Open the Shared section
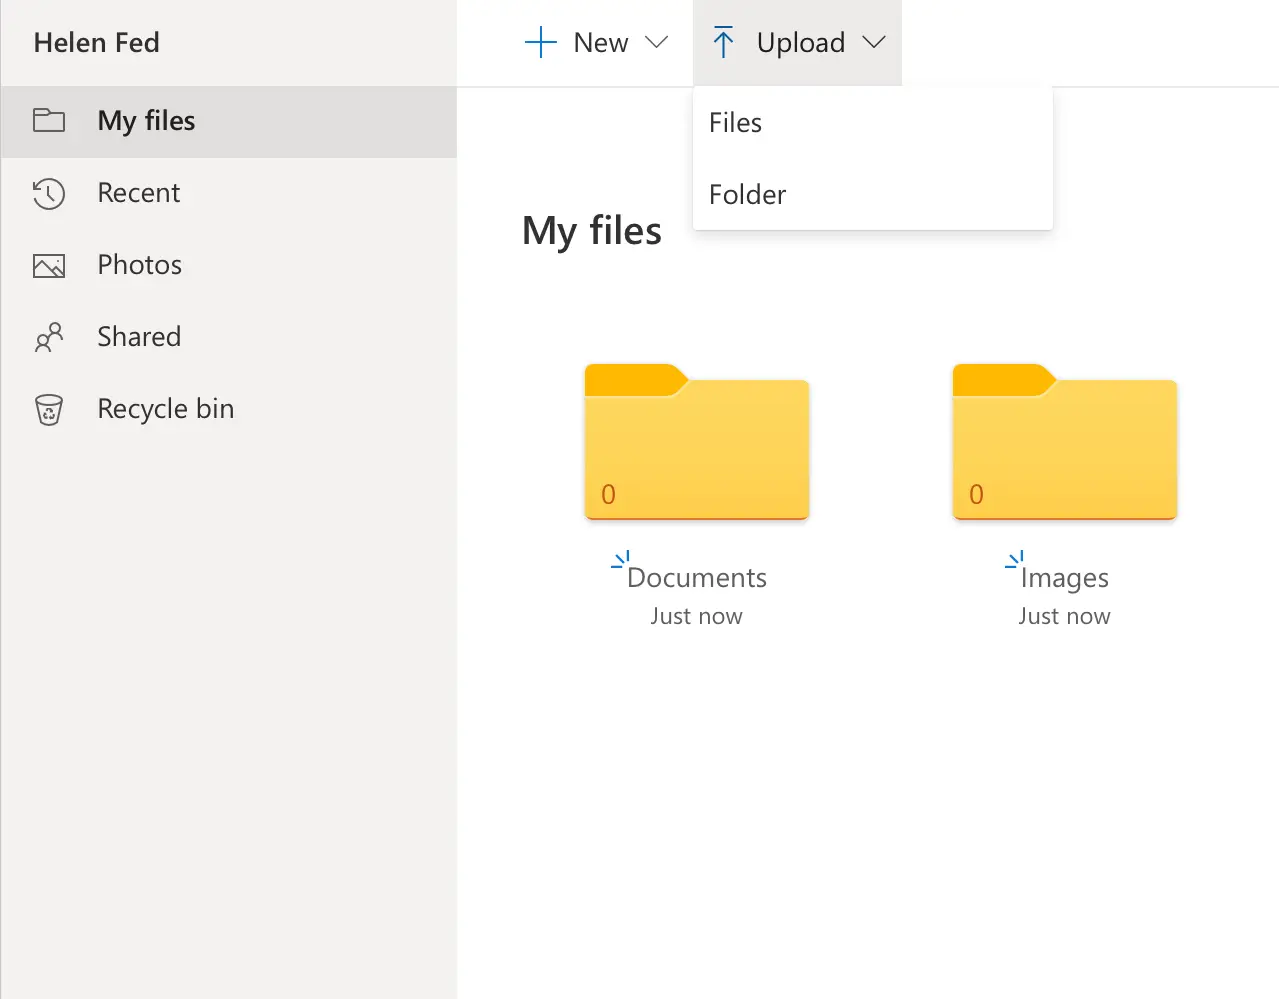The width and height of the screenshot is (1279, 999). (139, 337)
